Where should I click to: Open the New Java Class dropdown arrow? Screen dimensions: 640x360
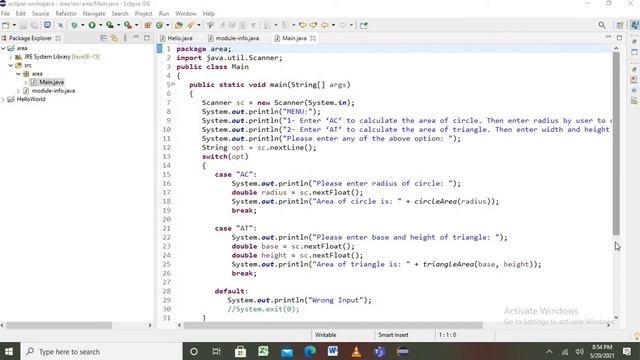tap(167, 25)
